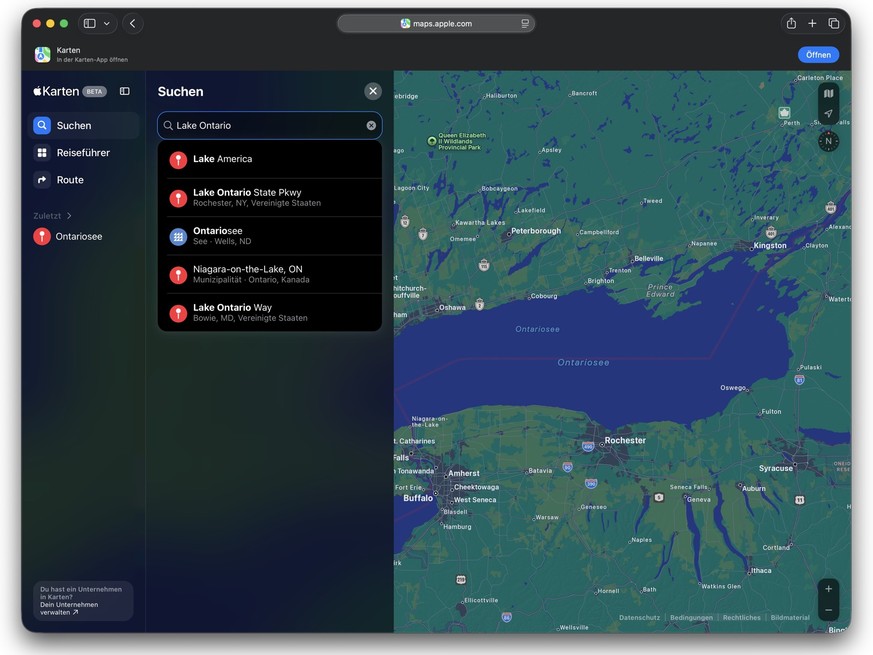This screenshot has height=655, width=873.
Task: Click Kingston city label on map
Action: [x=769, y=245]
